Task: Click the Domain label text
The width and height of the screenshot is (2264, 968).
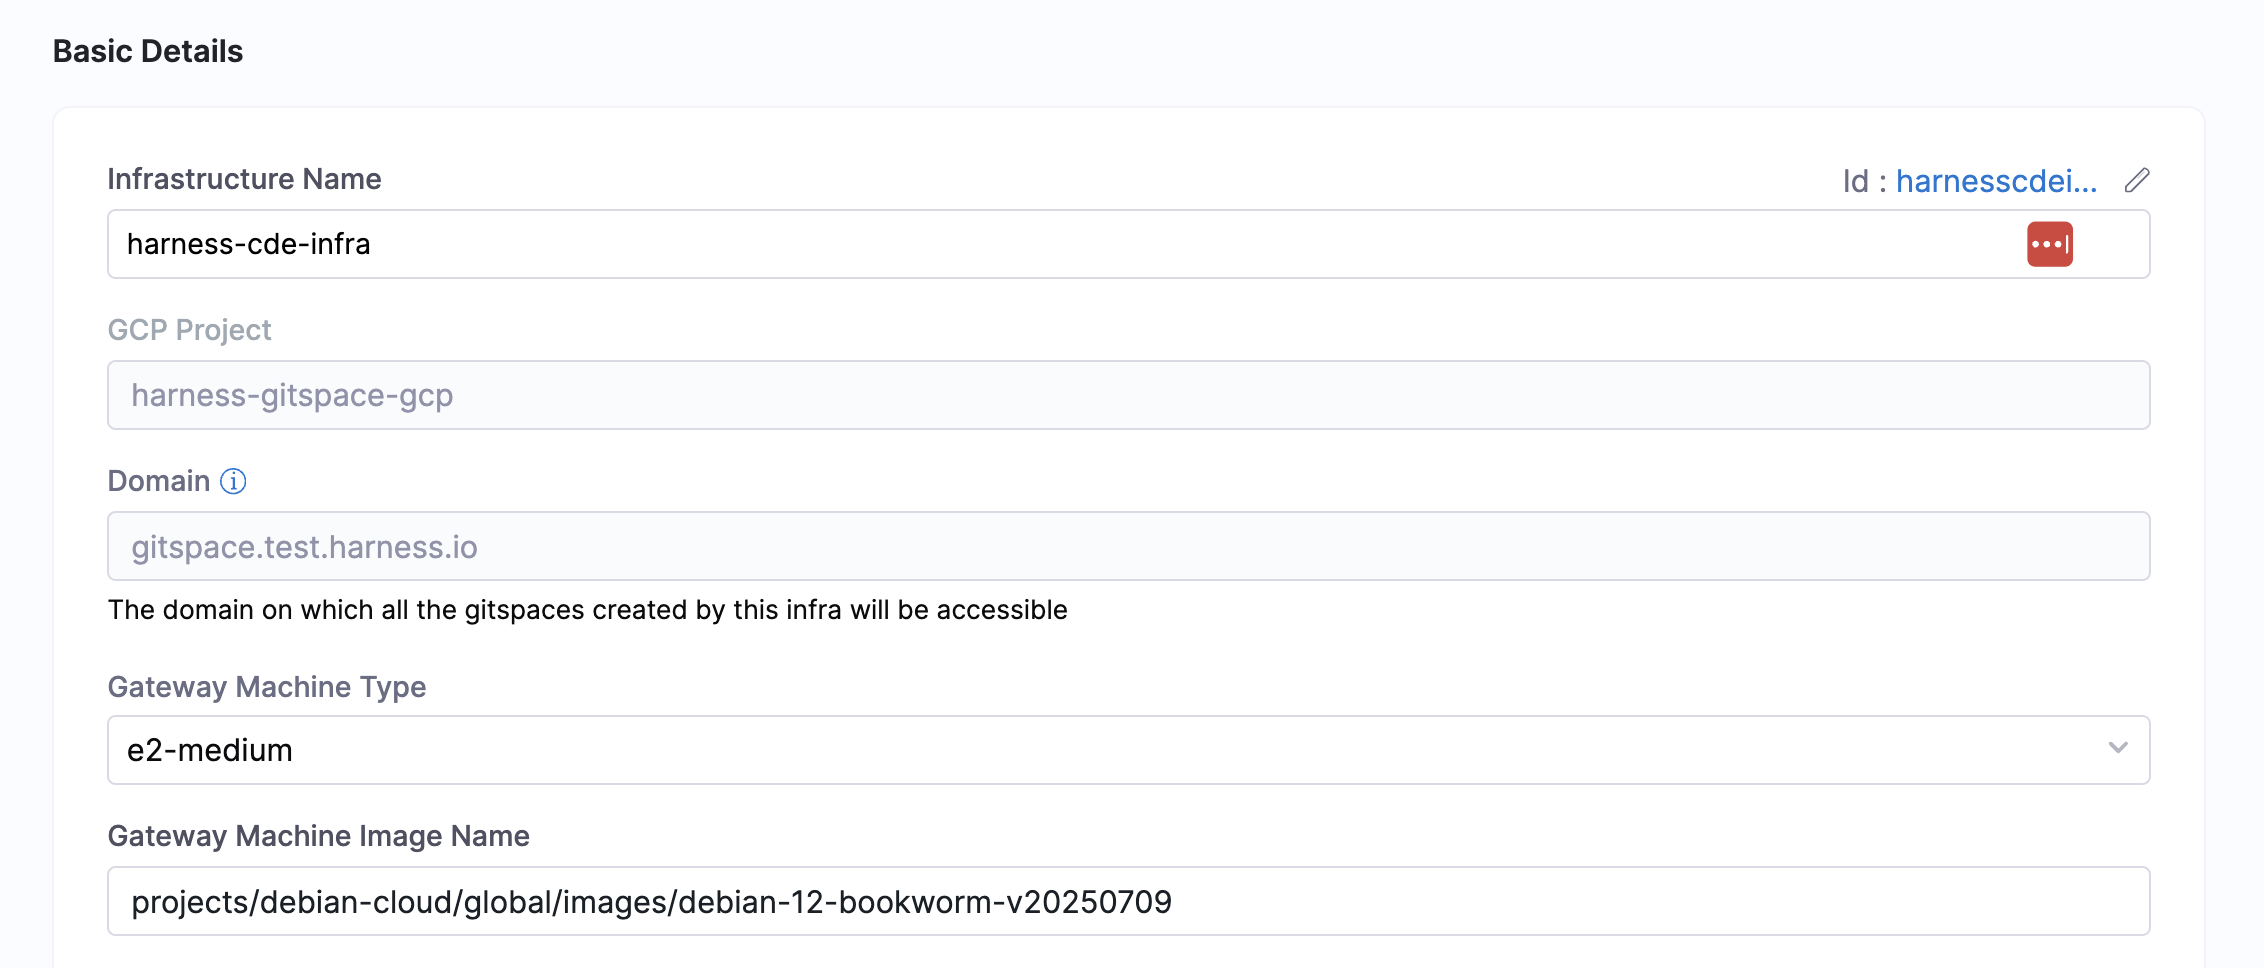Action: pos(158,481)
